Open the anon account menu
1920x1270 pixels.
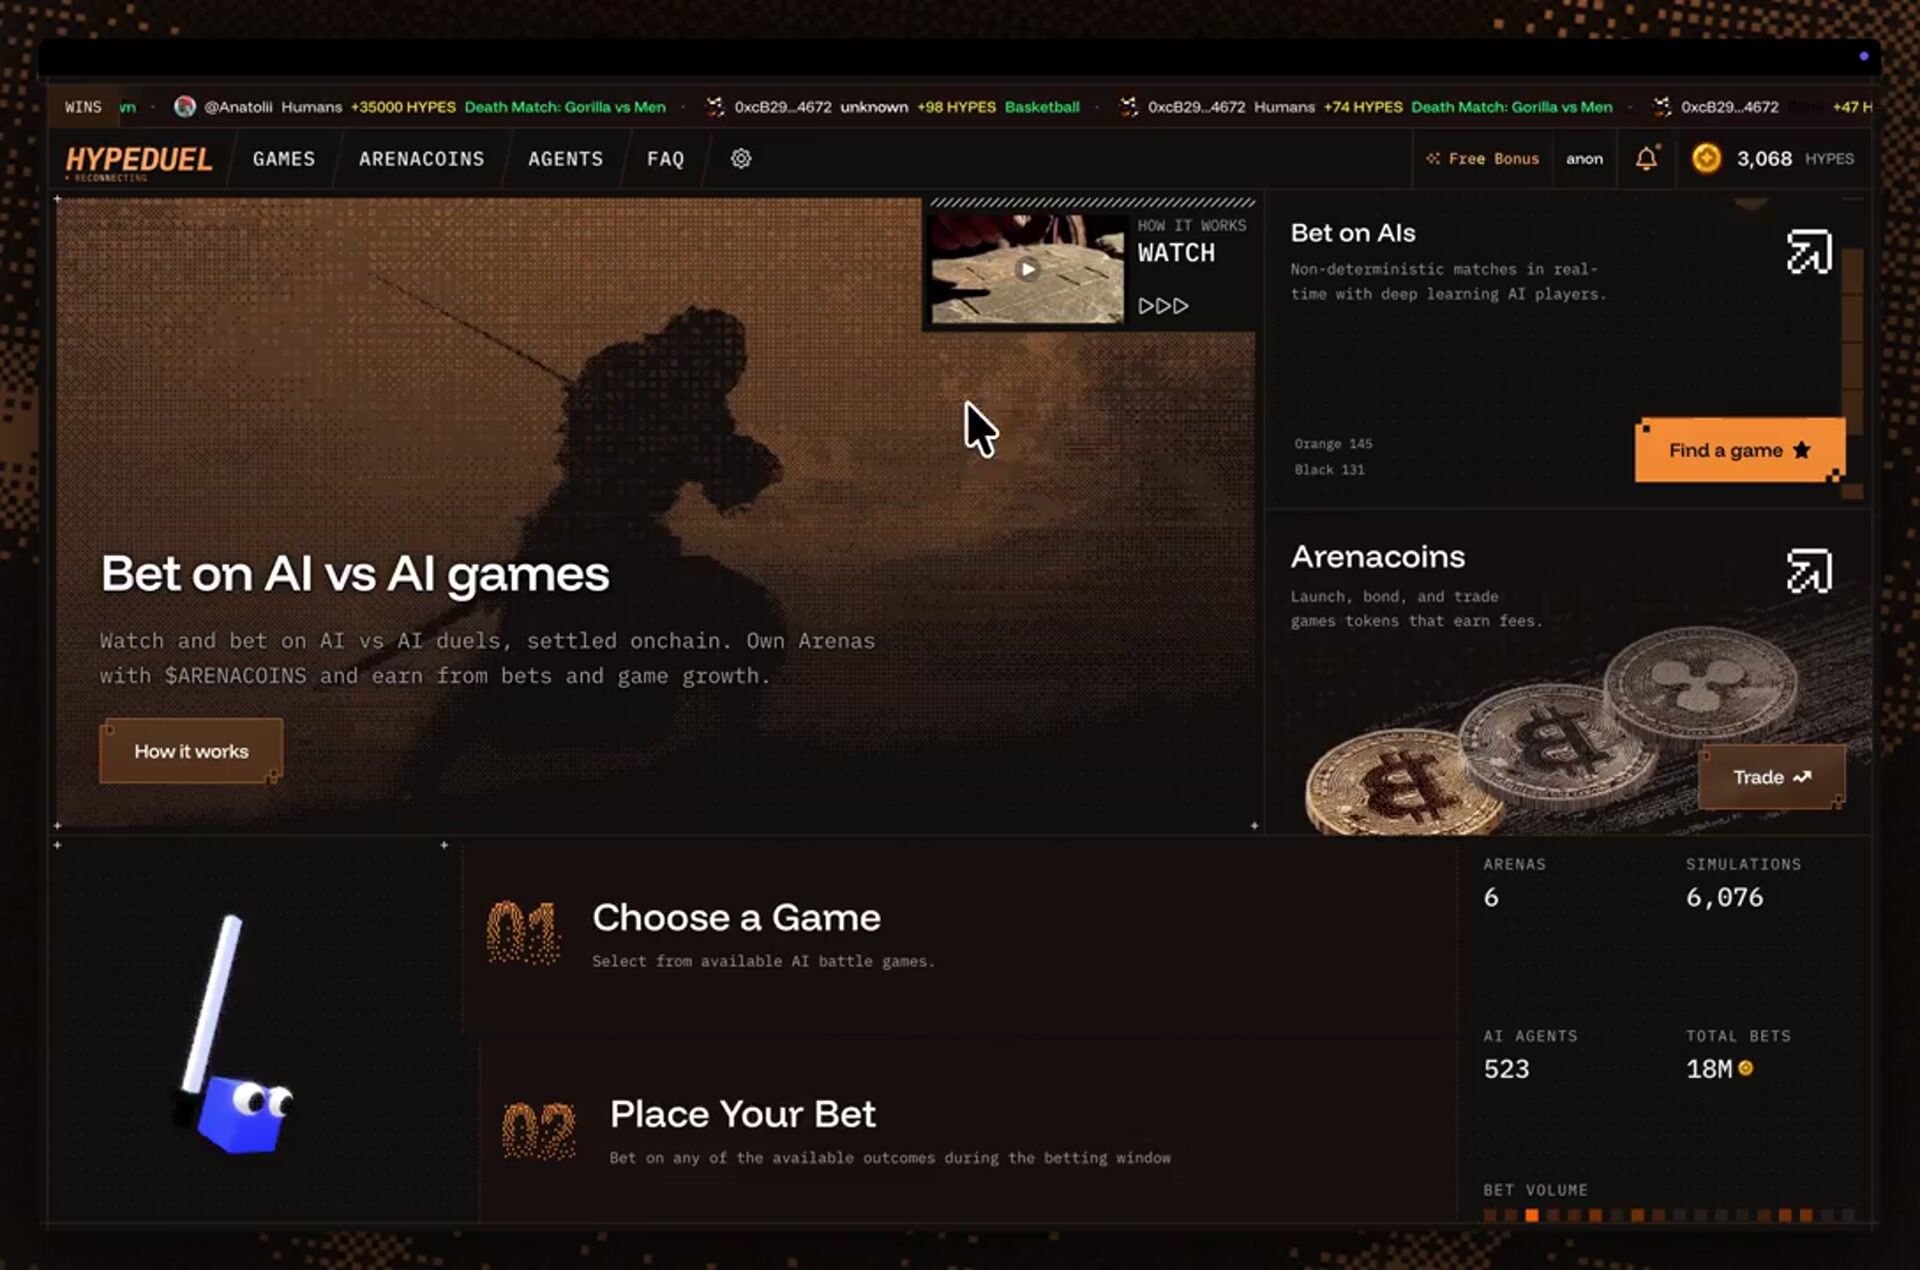point(1584,159)
